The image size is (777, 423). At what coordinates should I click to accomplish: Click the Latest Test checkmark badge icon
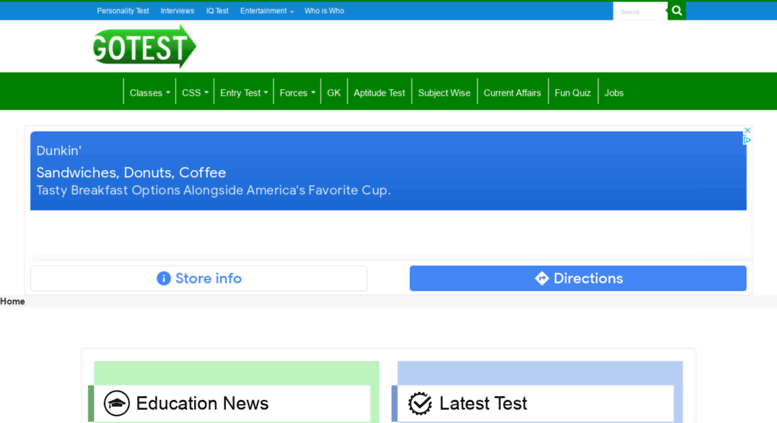pos(420,403)
